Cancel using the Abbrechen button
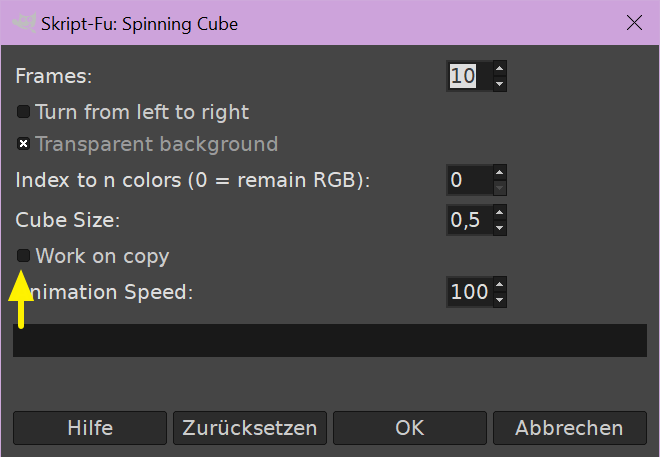The width and height of the screenshot is (660, 457). coord(569,428)
